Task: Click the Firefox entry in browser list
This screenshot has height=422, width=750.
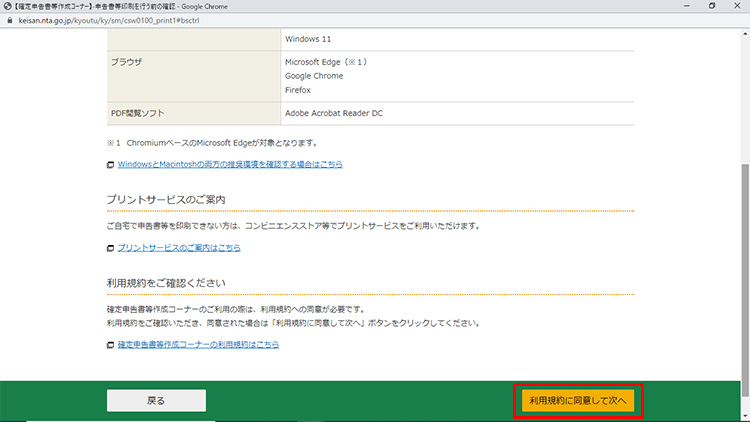Action: (299, 88)
